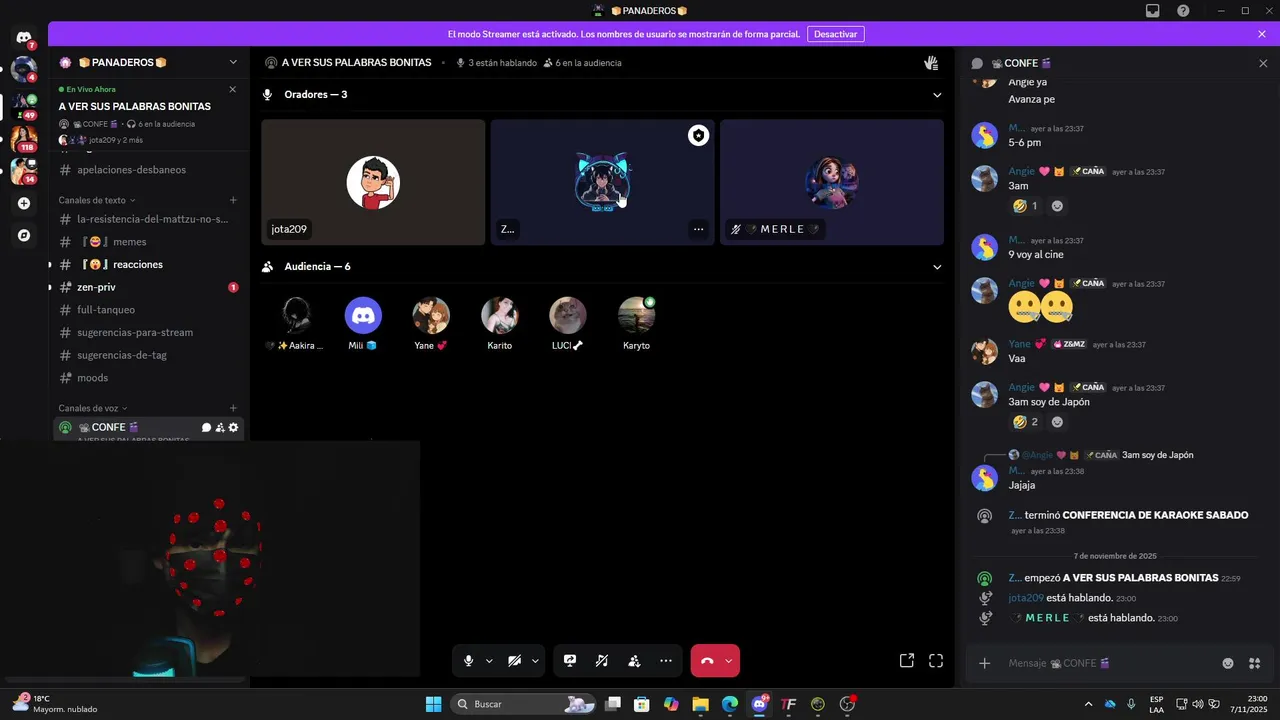Open OBS Studio from taskbar

tap(848, 704)
